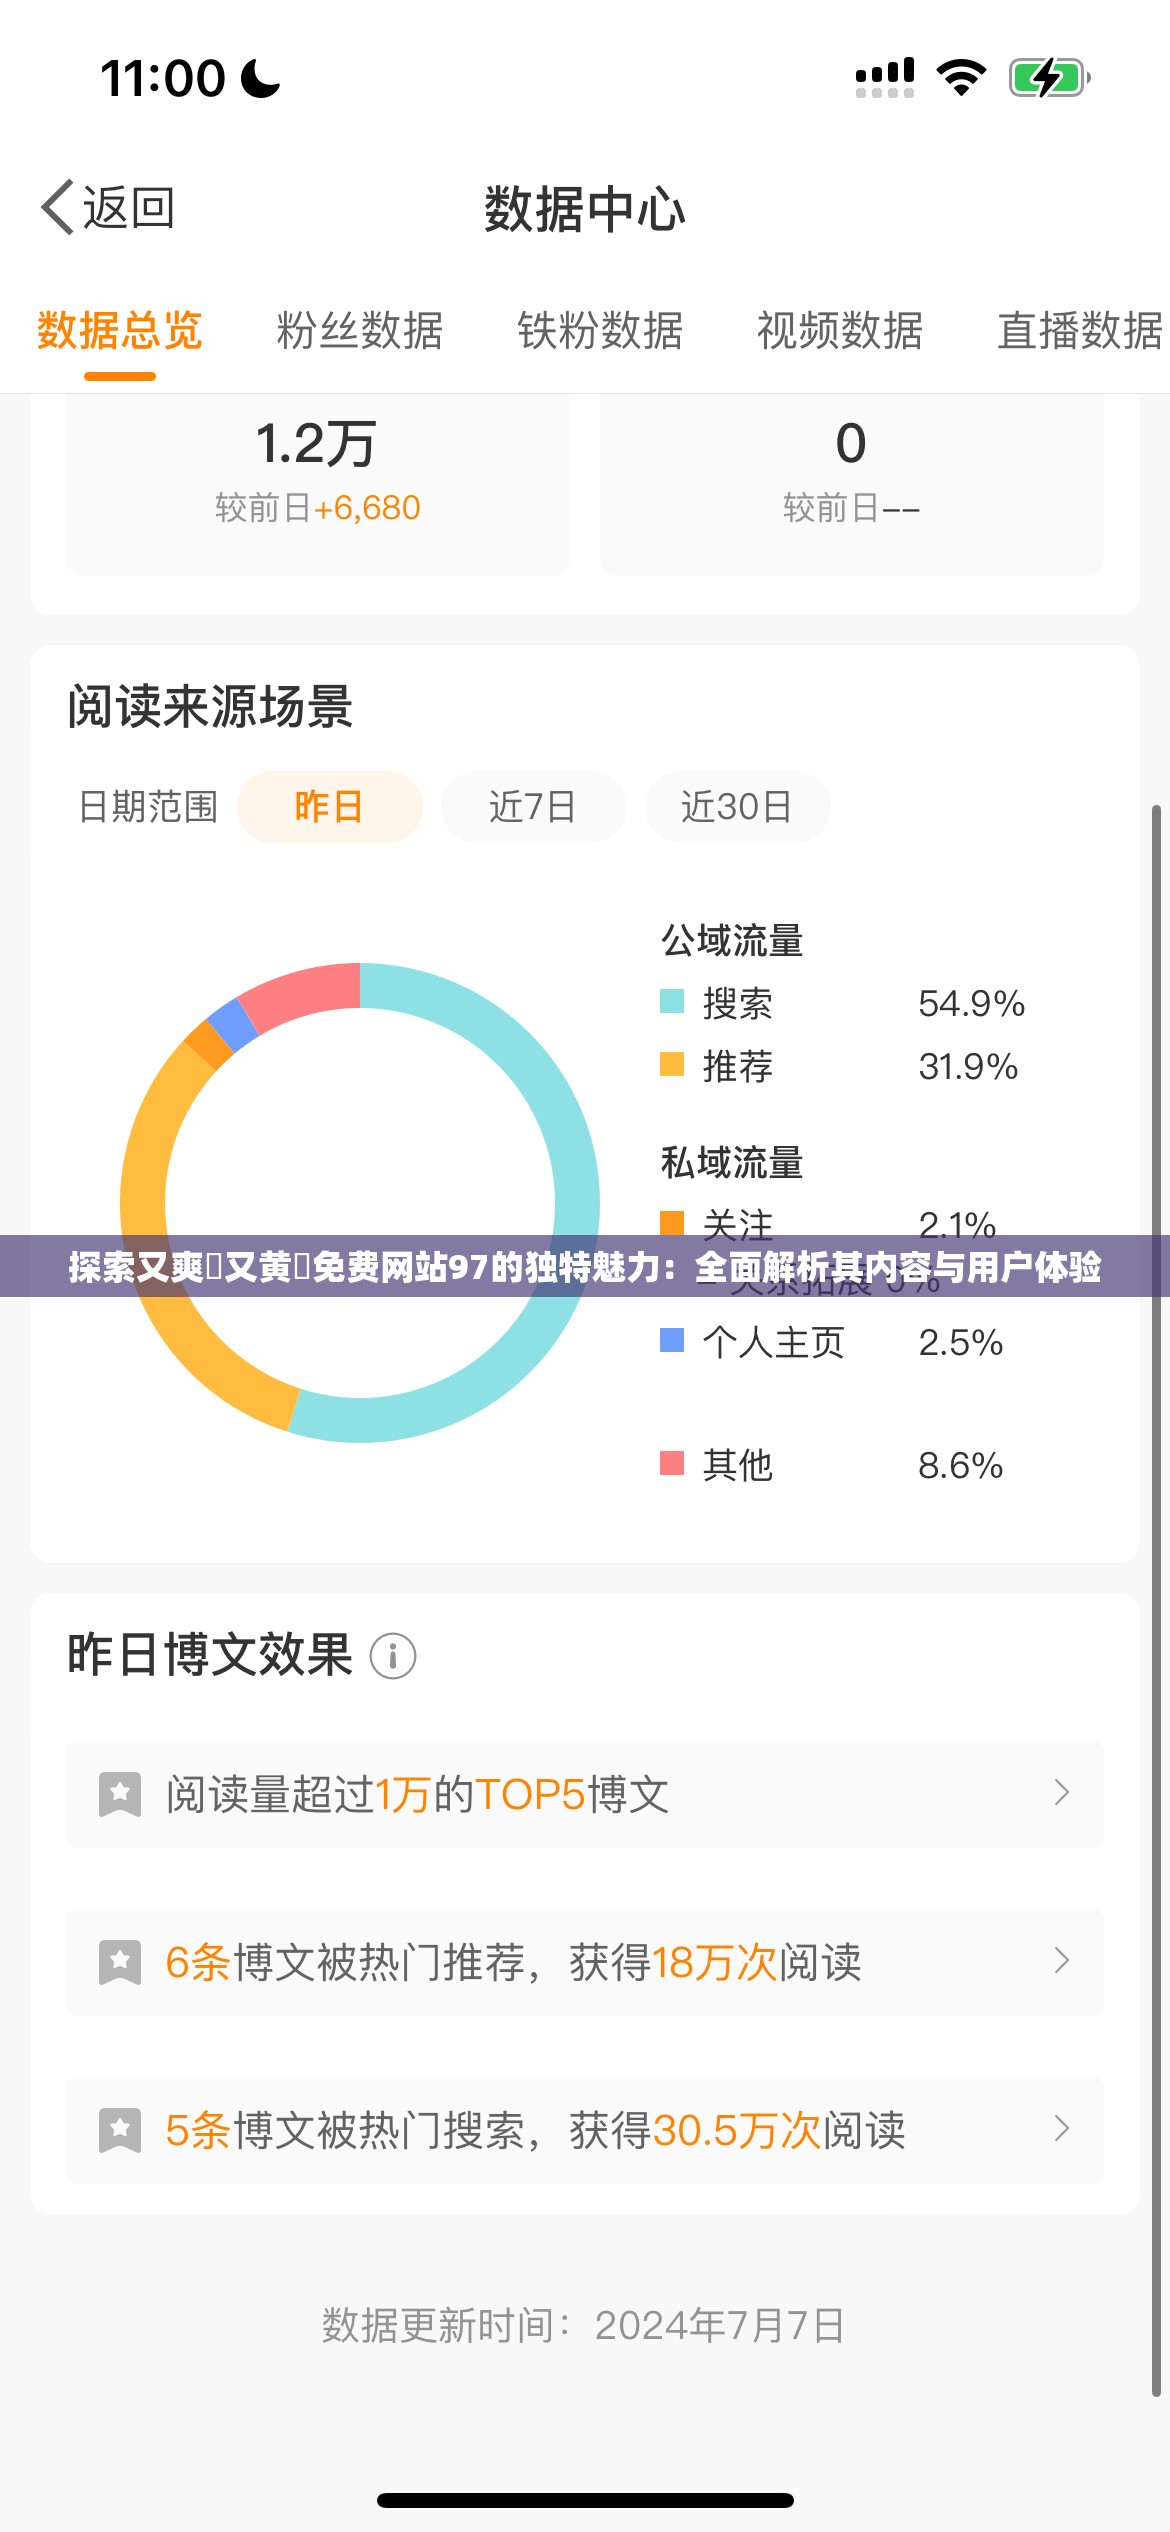Click the info icon beside 昨日博文效果
The image size is (1170, 2532).
point(392,1655)
